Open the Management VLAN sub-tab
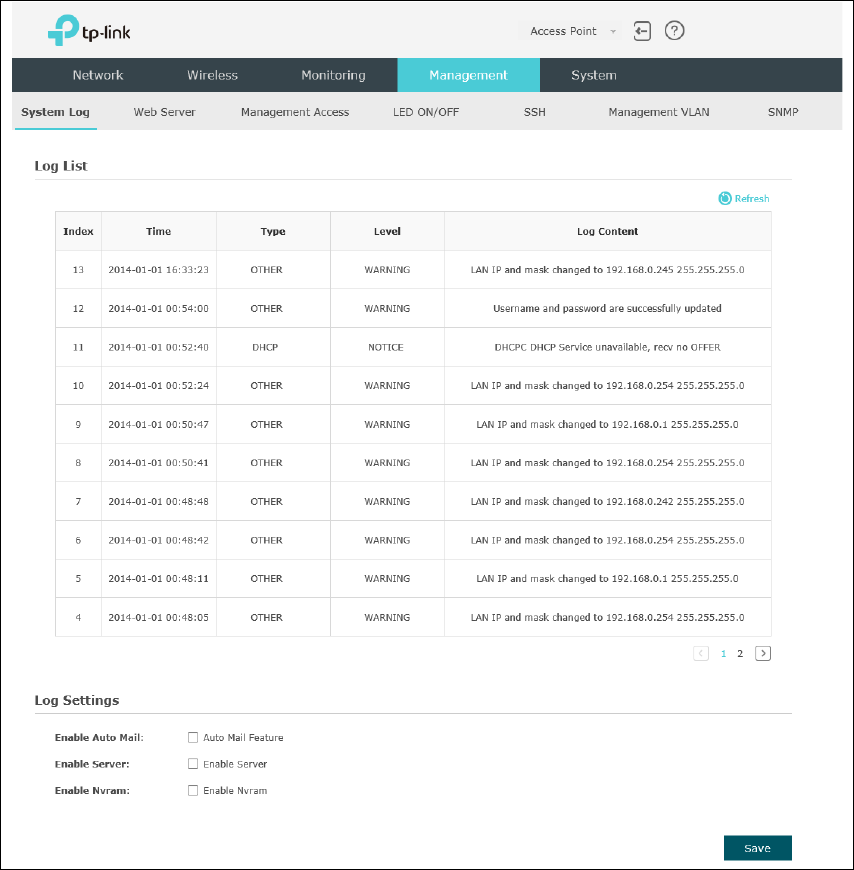The width and height of the screenshot is (854, 870). (x=659, y=112)
